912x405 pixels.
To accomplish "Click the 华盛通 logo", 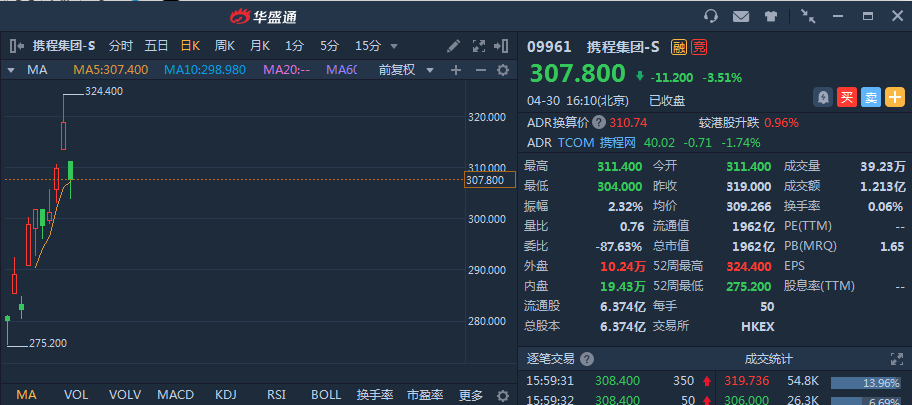I will tap(263, 17).
